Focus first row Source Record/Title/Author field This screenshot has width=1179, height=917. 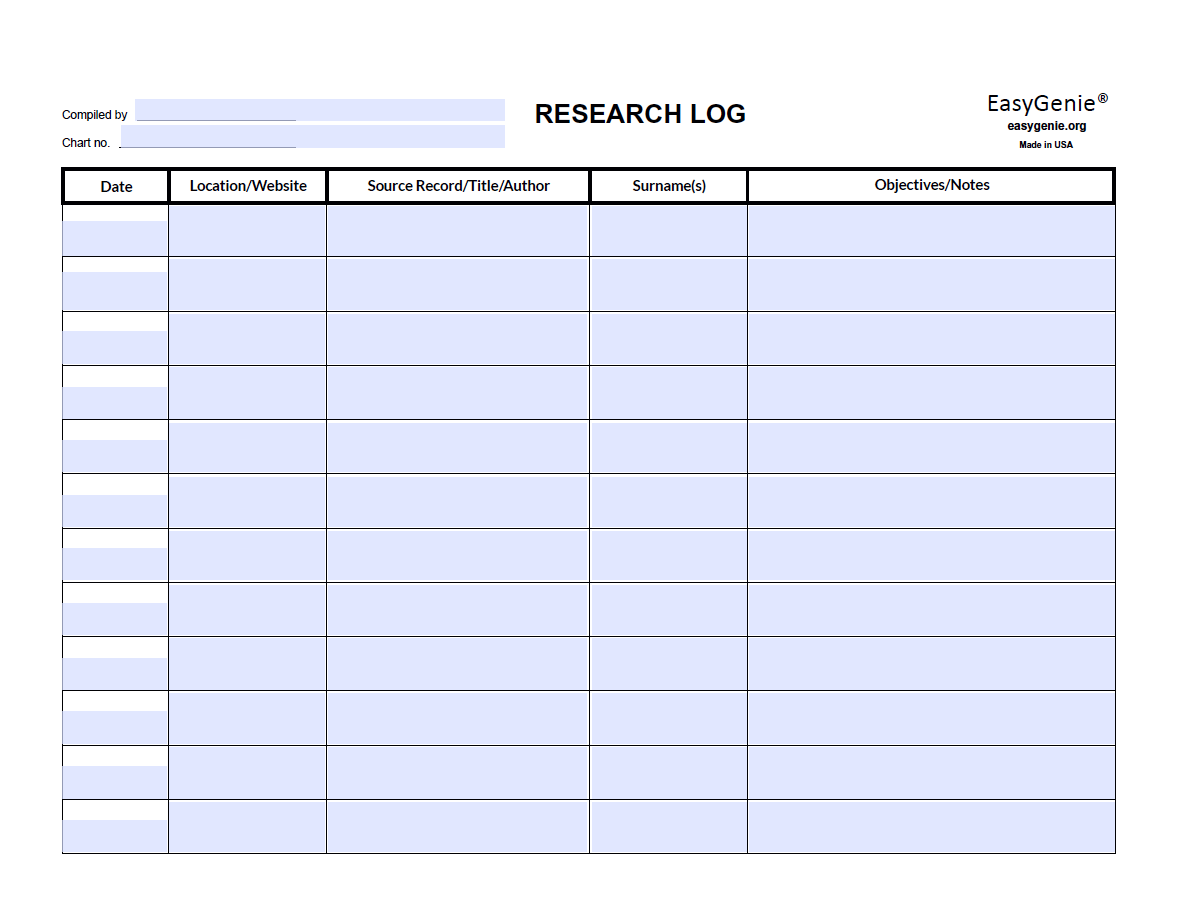point(457,231)
